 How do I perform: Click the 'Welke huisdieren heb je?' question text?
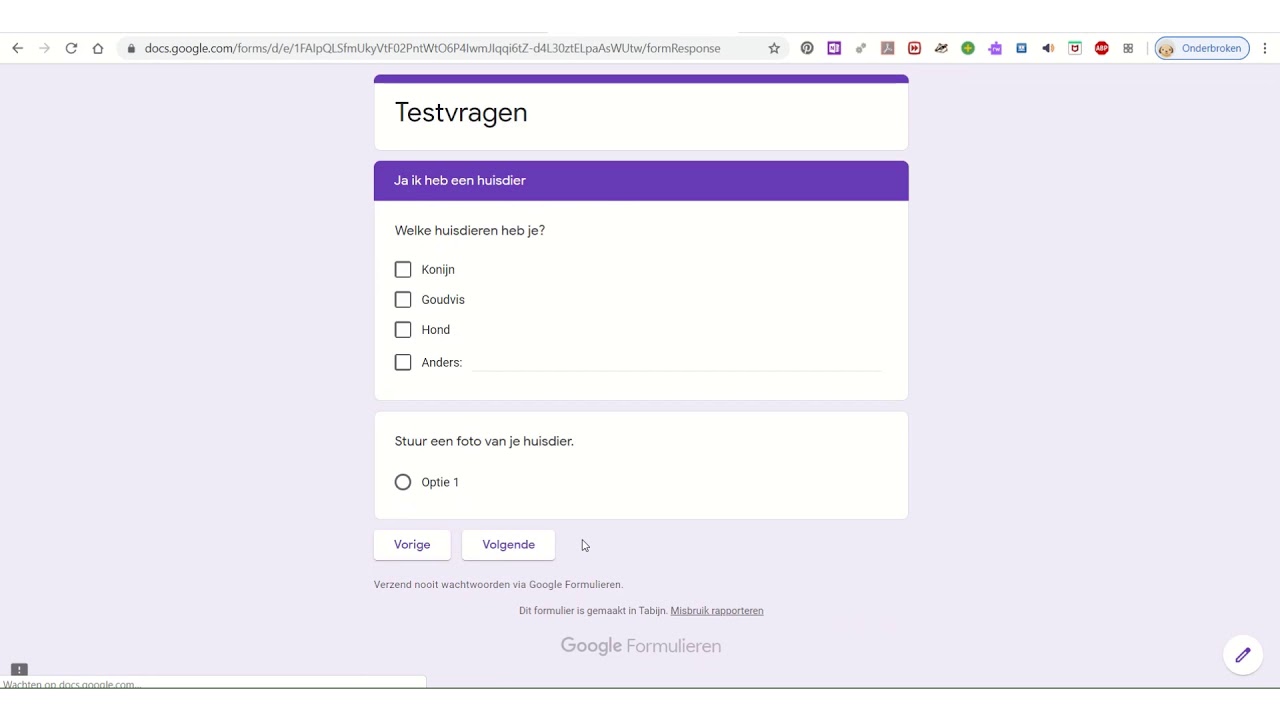point(470,231)
